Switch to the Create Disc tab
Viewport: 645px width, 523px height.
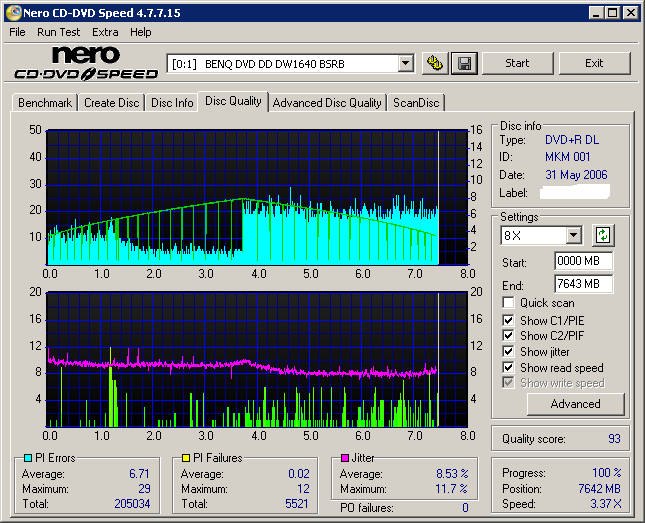pyautogui.click(x=111, y=103)
